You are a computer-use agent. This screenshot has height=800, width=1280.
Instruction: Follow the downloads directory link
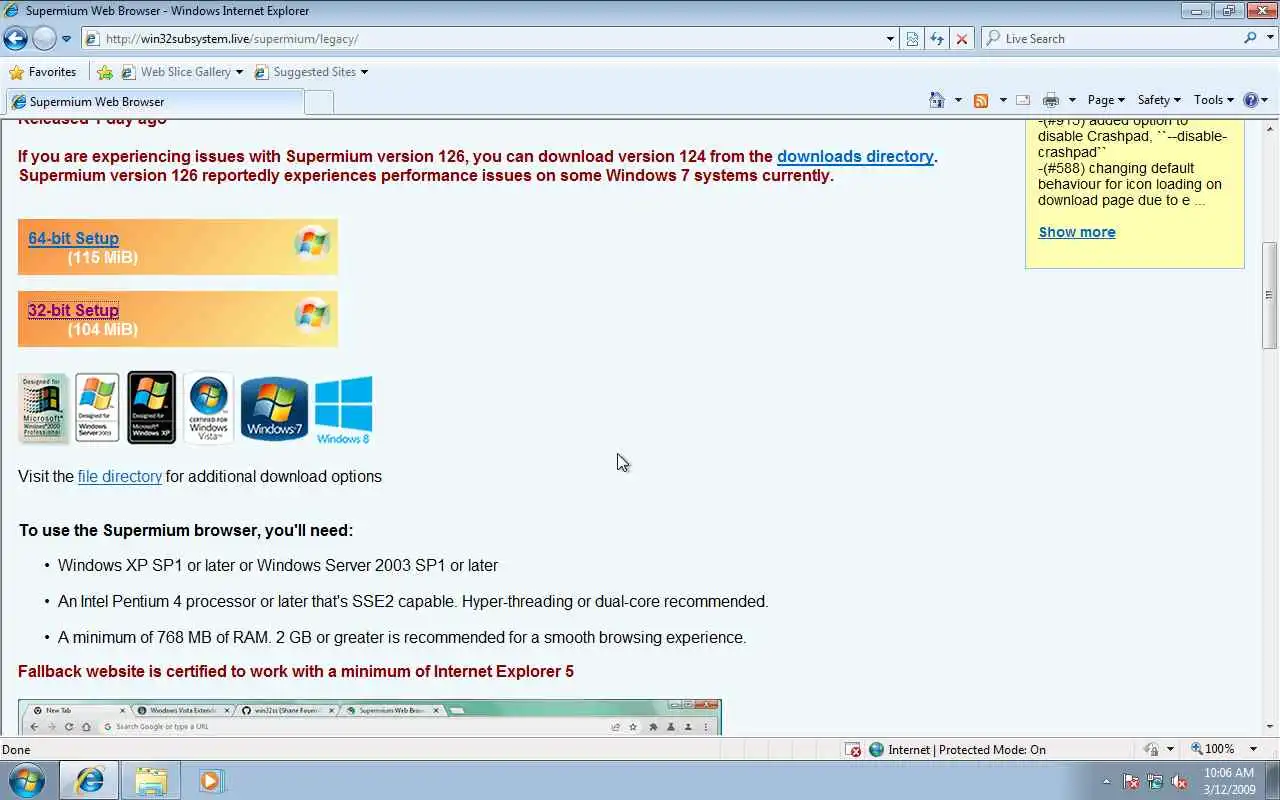click(855, 156)
